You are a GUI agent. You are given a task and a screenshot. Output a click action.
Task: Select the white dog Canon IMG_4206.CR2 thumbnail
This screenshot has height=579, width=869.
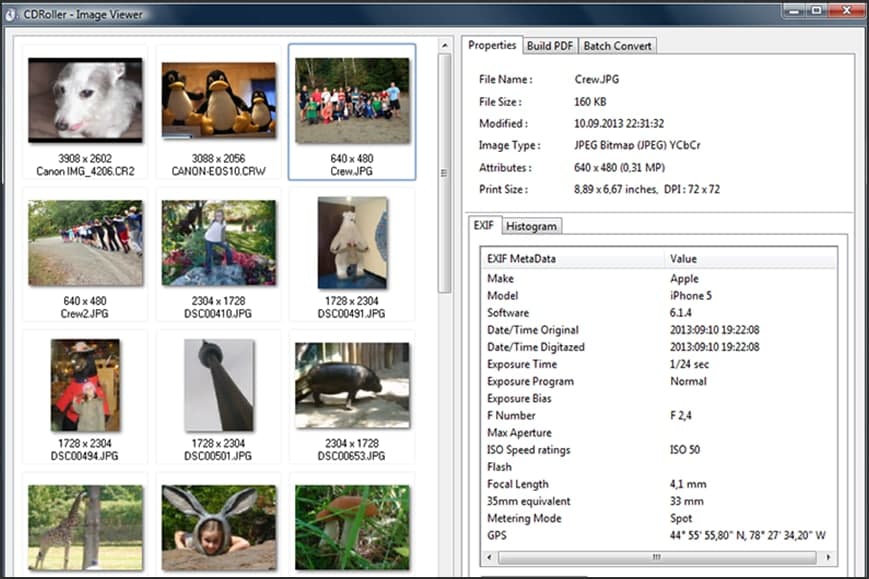tap(85, 98)
